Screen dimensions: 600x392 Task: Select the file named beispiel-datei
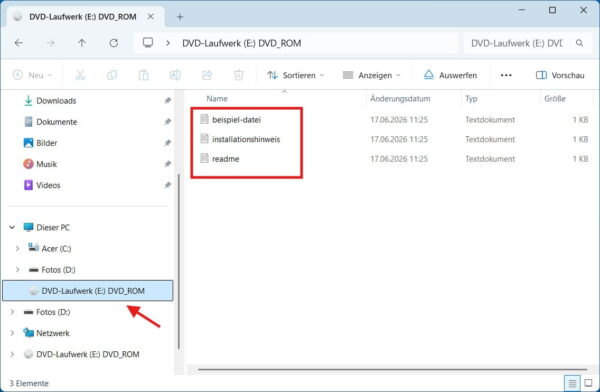click(236, 119)
